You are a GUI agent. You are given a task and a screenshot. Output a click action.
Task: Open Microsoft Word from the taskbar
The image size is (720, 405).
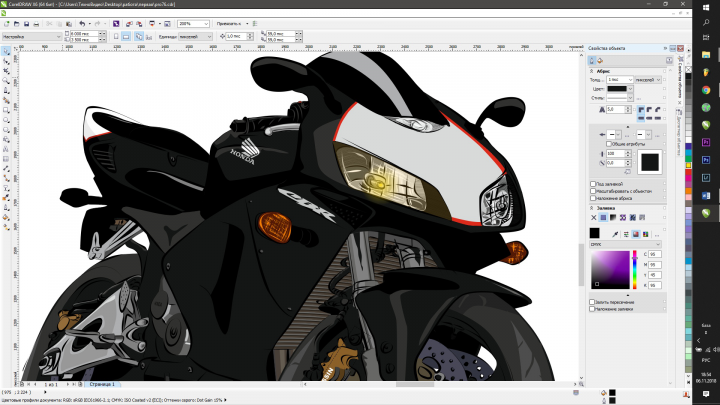pyautogui.click(x=706, y=196)
